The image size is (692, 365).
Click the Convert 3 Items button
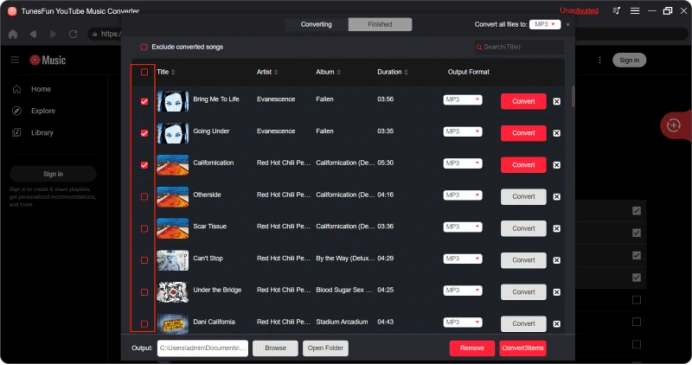(x=523, y=348)
